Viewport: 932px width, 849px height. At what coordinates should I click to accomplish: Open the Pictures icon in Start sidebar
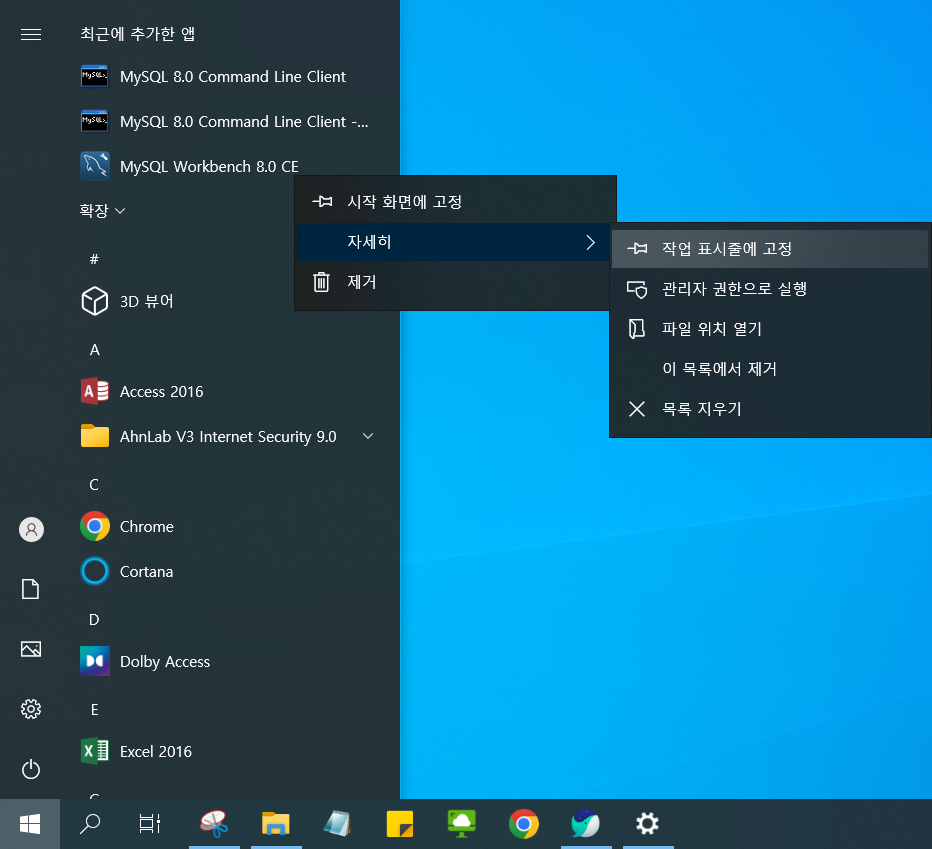31,649
